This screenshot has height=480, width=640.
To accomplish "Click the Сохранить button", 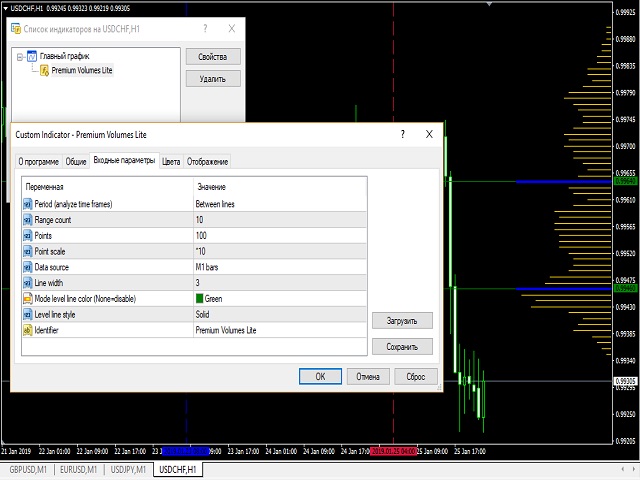I will pyautogui.click(x=402, y=347).
